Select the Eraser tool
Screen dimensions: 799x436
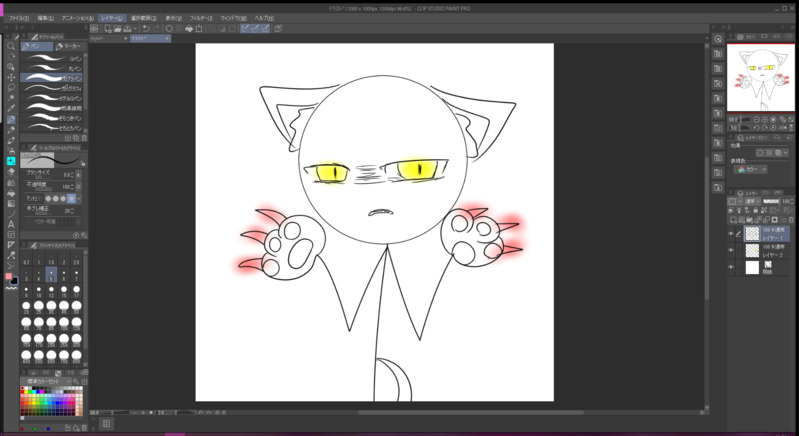11,172
